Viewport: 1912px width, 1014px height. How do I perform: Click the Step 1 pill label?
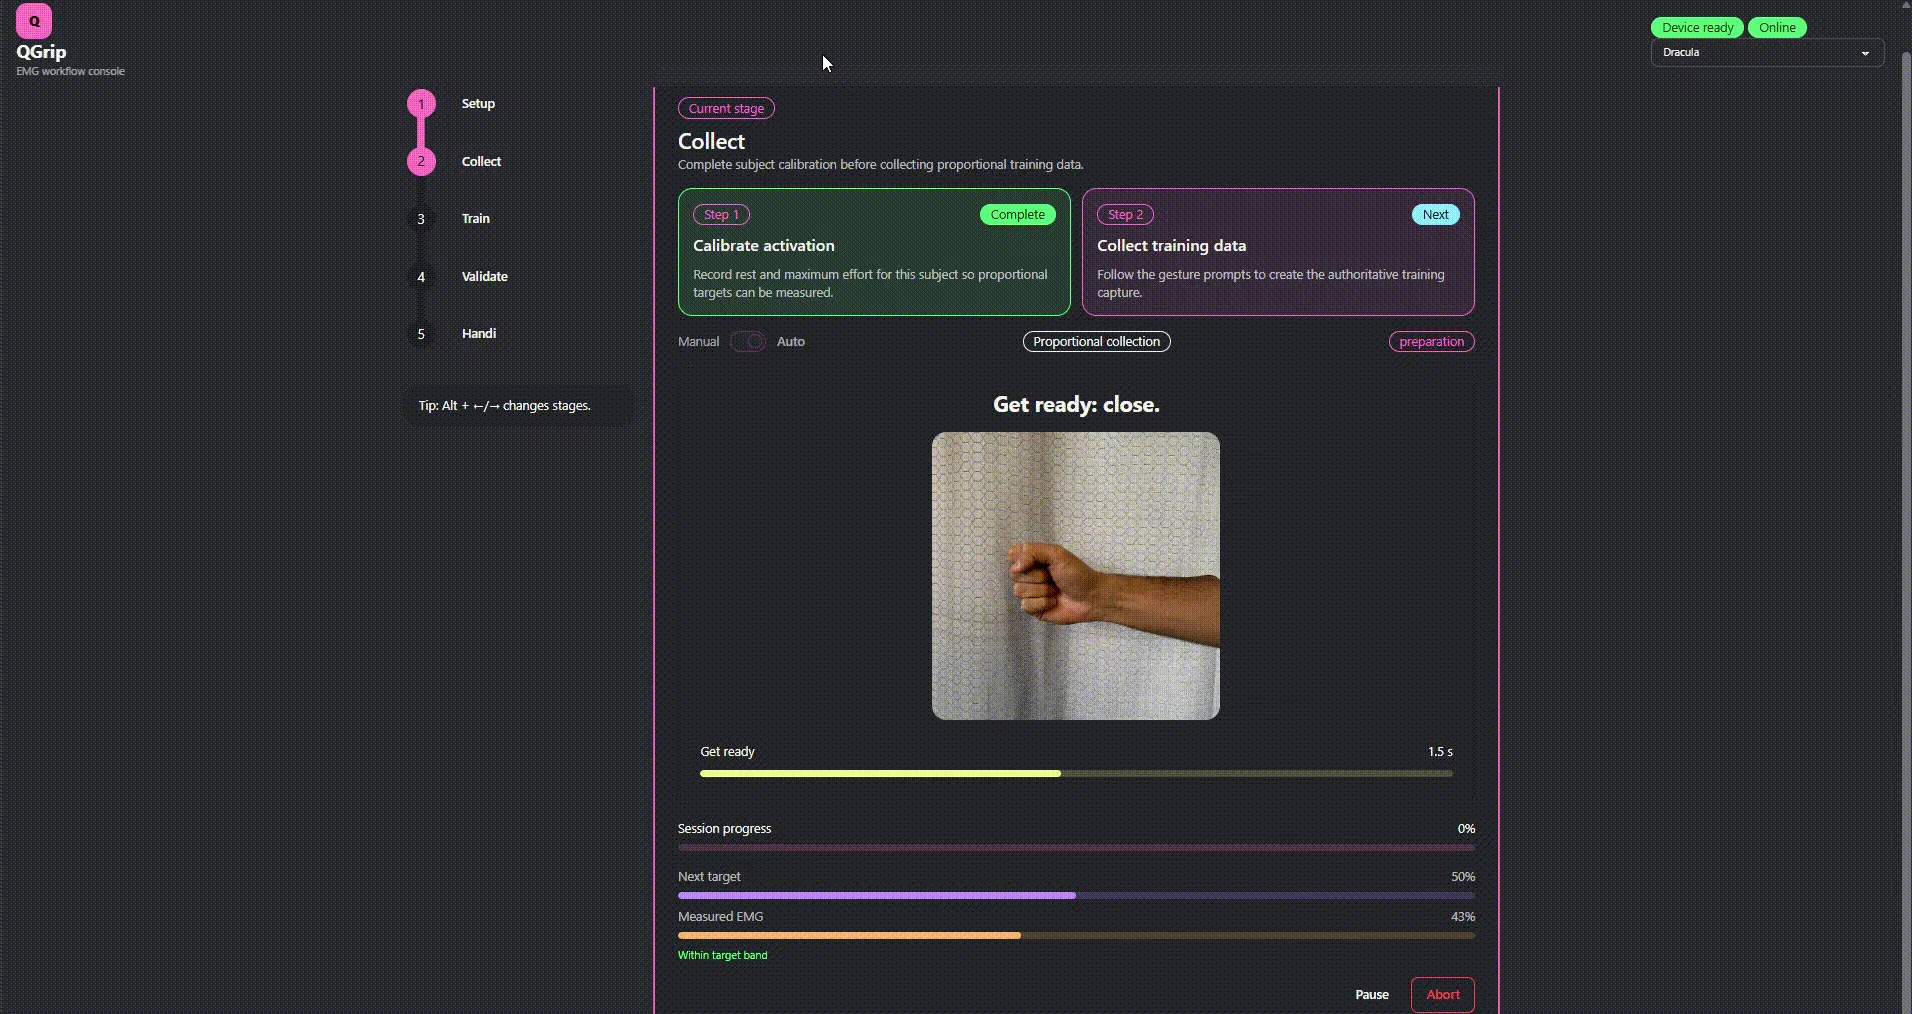(x=722, y=215)
